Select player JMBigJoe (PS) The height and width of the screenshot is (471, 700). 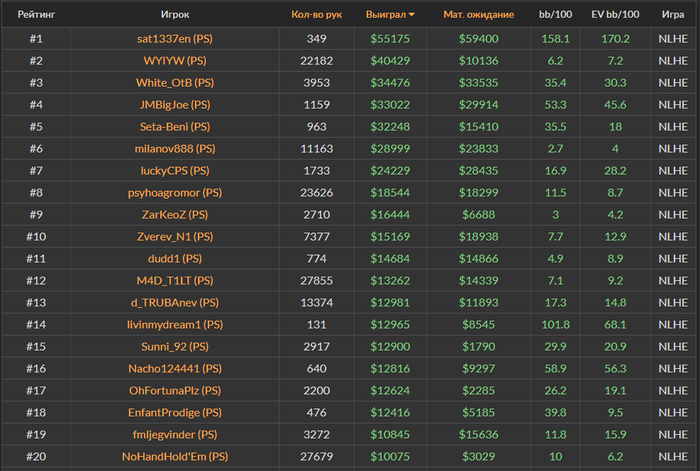[x=175, y=105]
